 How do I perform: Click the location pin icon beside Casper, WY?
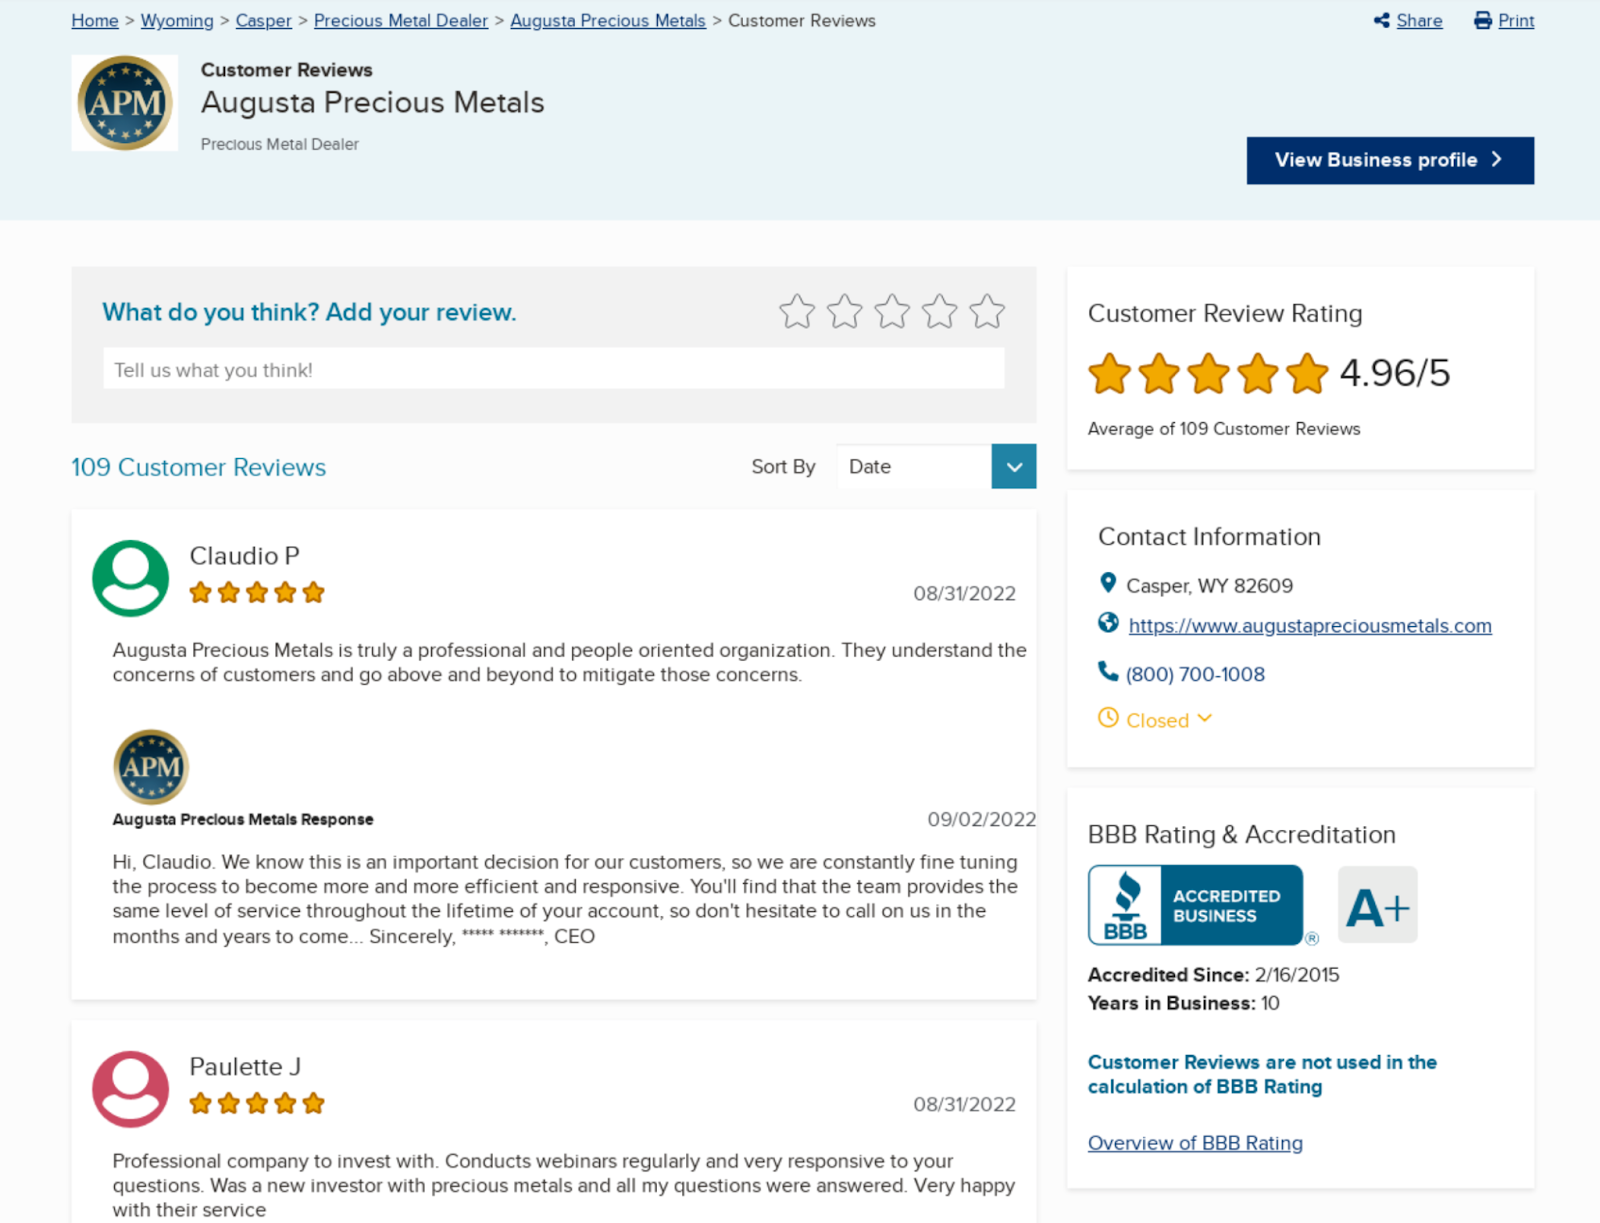click(1108, 583)
